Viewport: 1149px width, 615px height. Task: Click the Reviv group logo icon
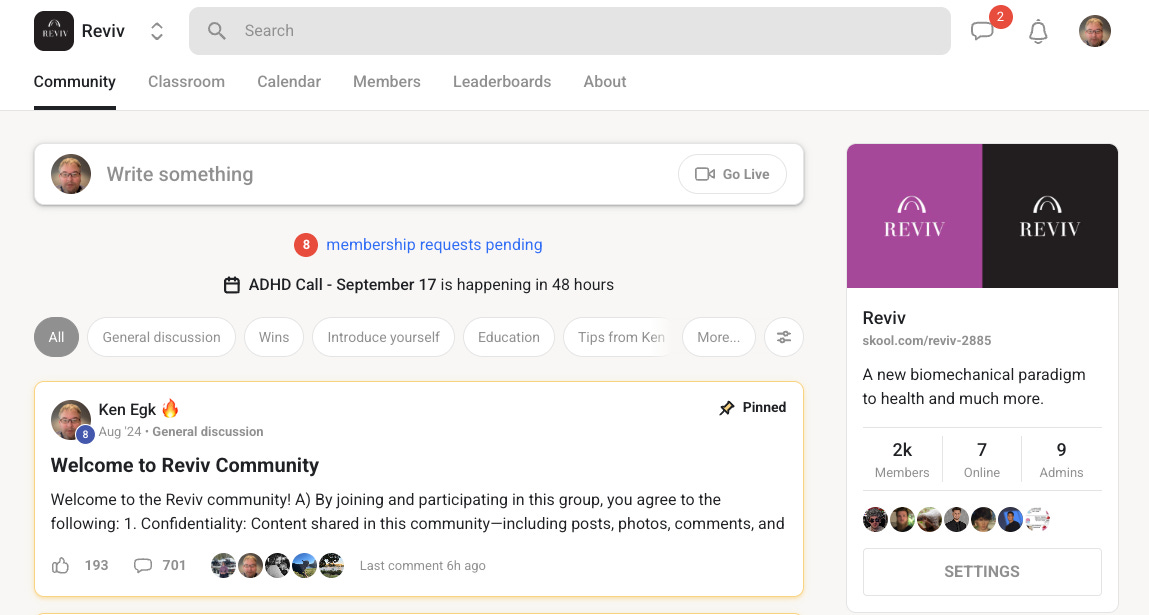[x=53, y=31]
